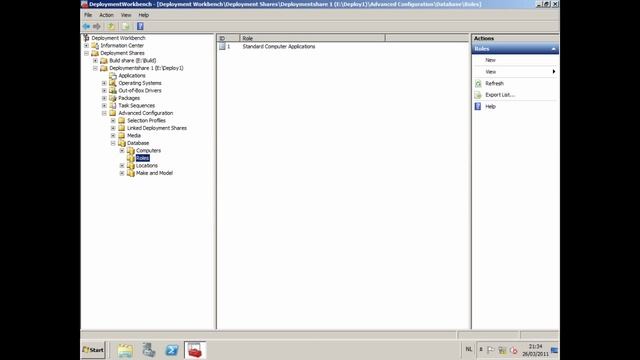The image size is (640, 360).
Task: Click Help in the Actions pane
Action: tap(490, 107)
